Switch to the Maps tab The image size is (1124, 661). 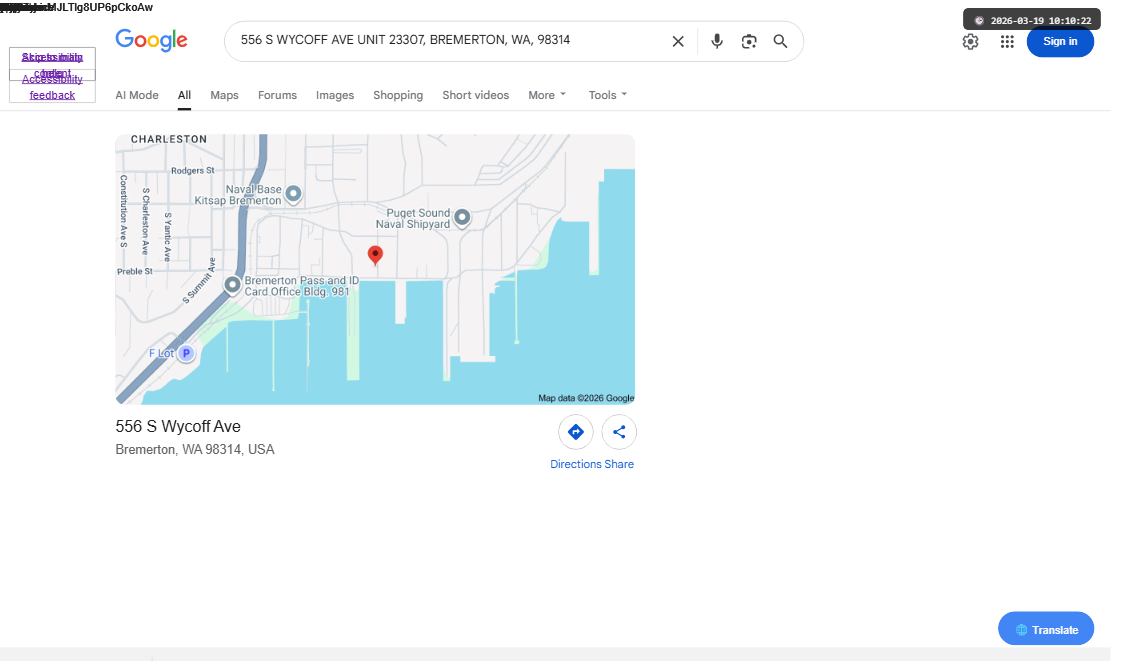click(224, 95)
